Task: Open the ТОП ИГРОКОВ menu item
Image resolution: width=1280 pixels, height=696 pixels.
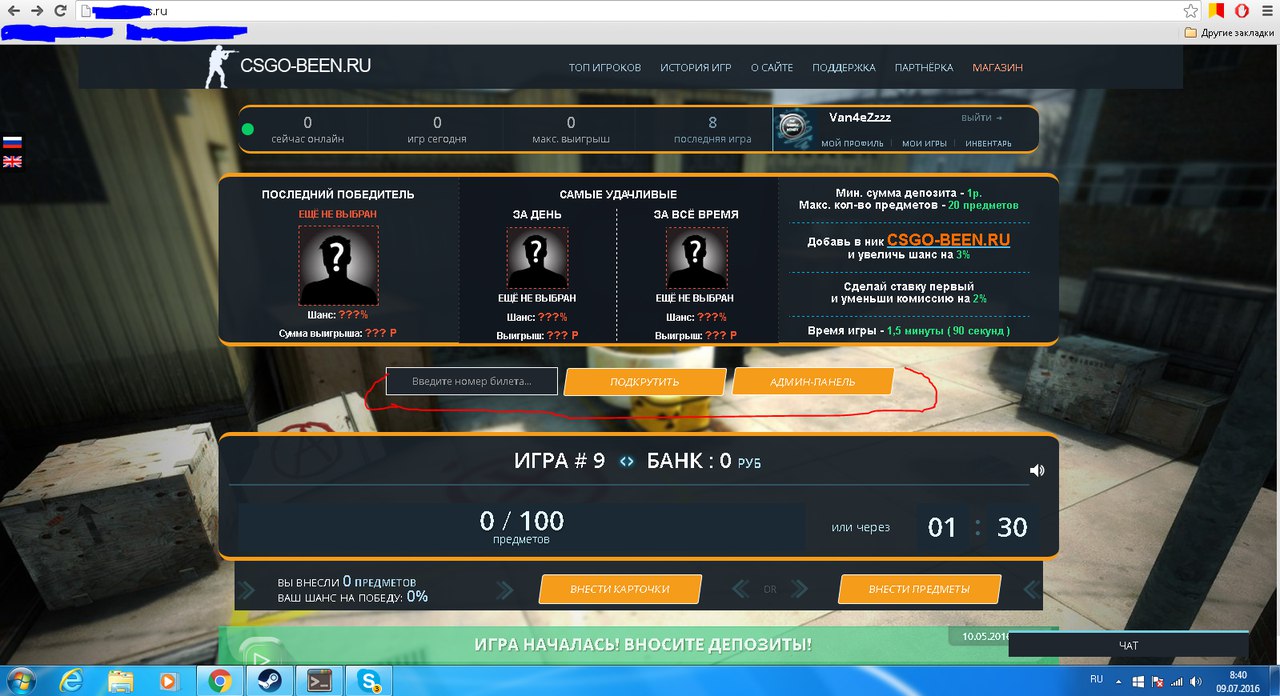Action: tap(604, 68)
